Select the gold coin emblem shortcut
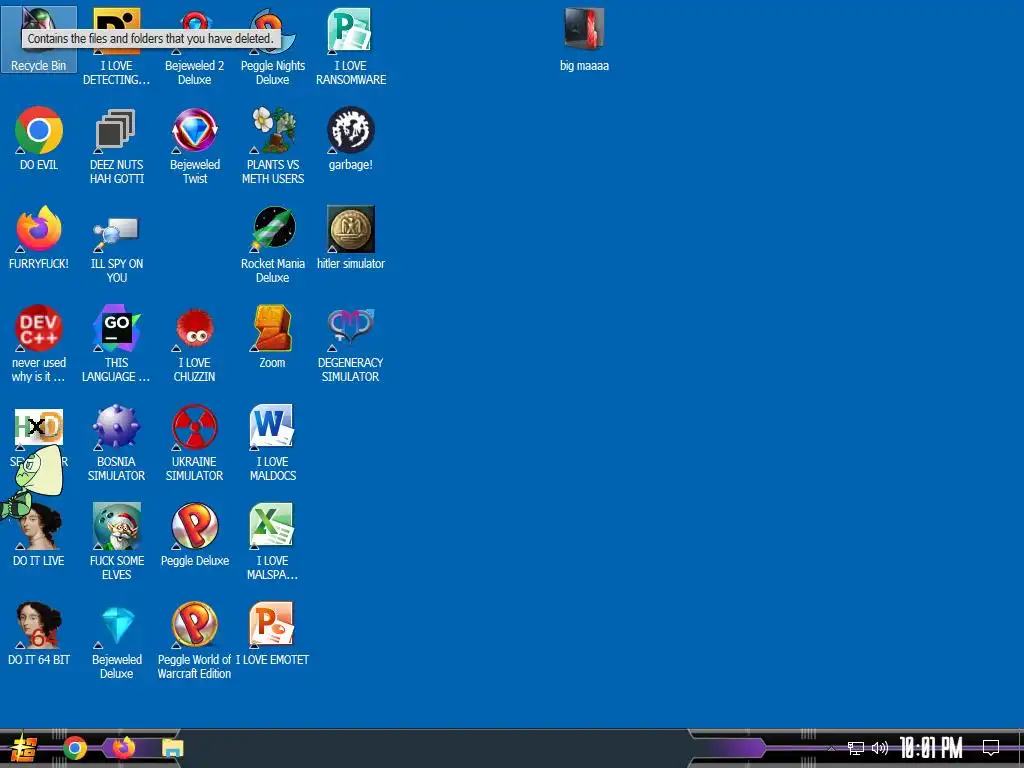Viewport: 1024px width, 768px height. 351,238
